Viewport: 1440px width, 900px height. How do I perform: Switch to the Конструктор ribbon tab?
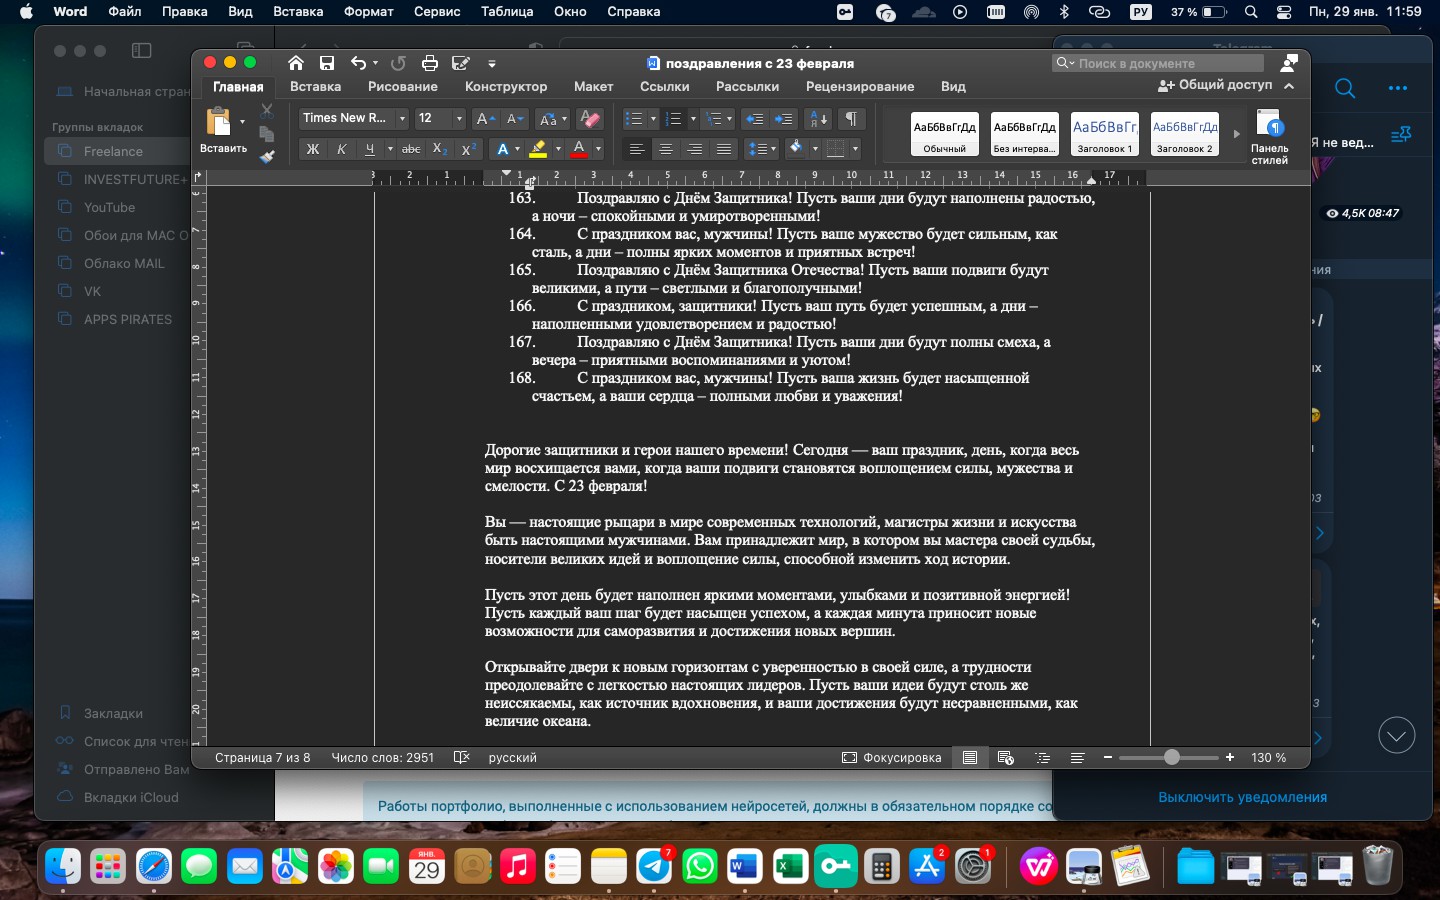(x=506, y=87)
